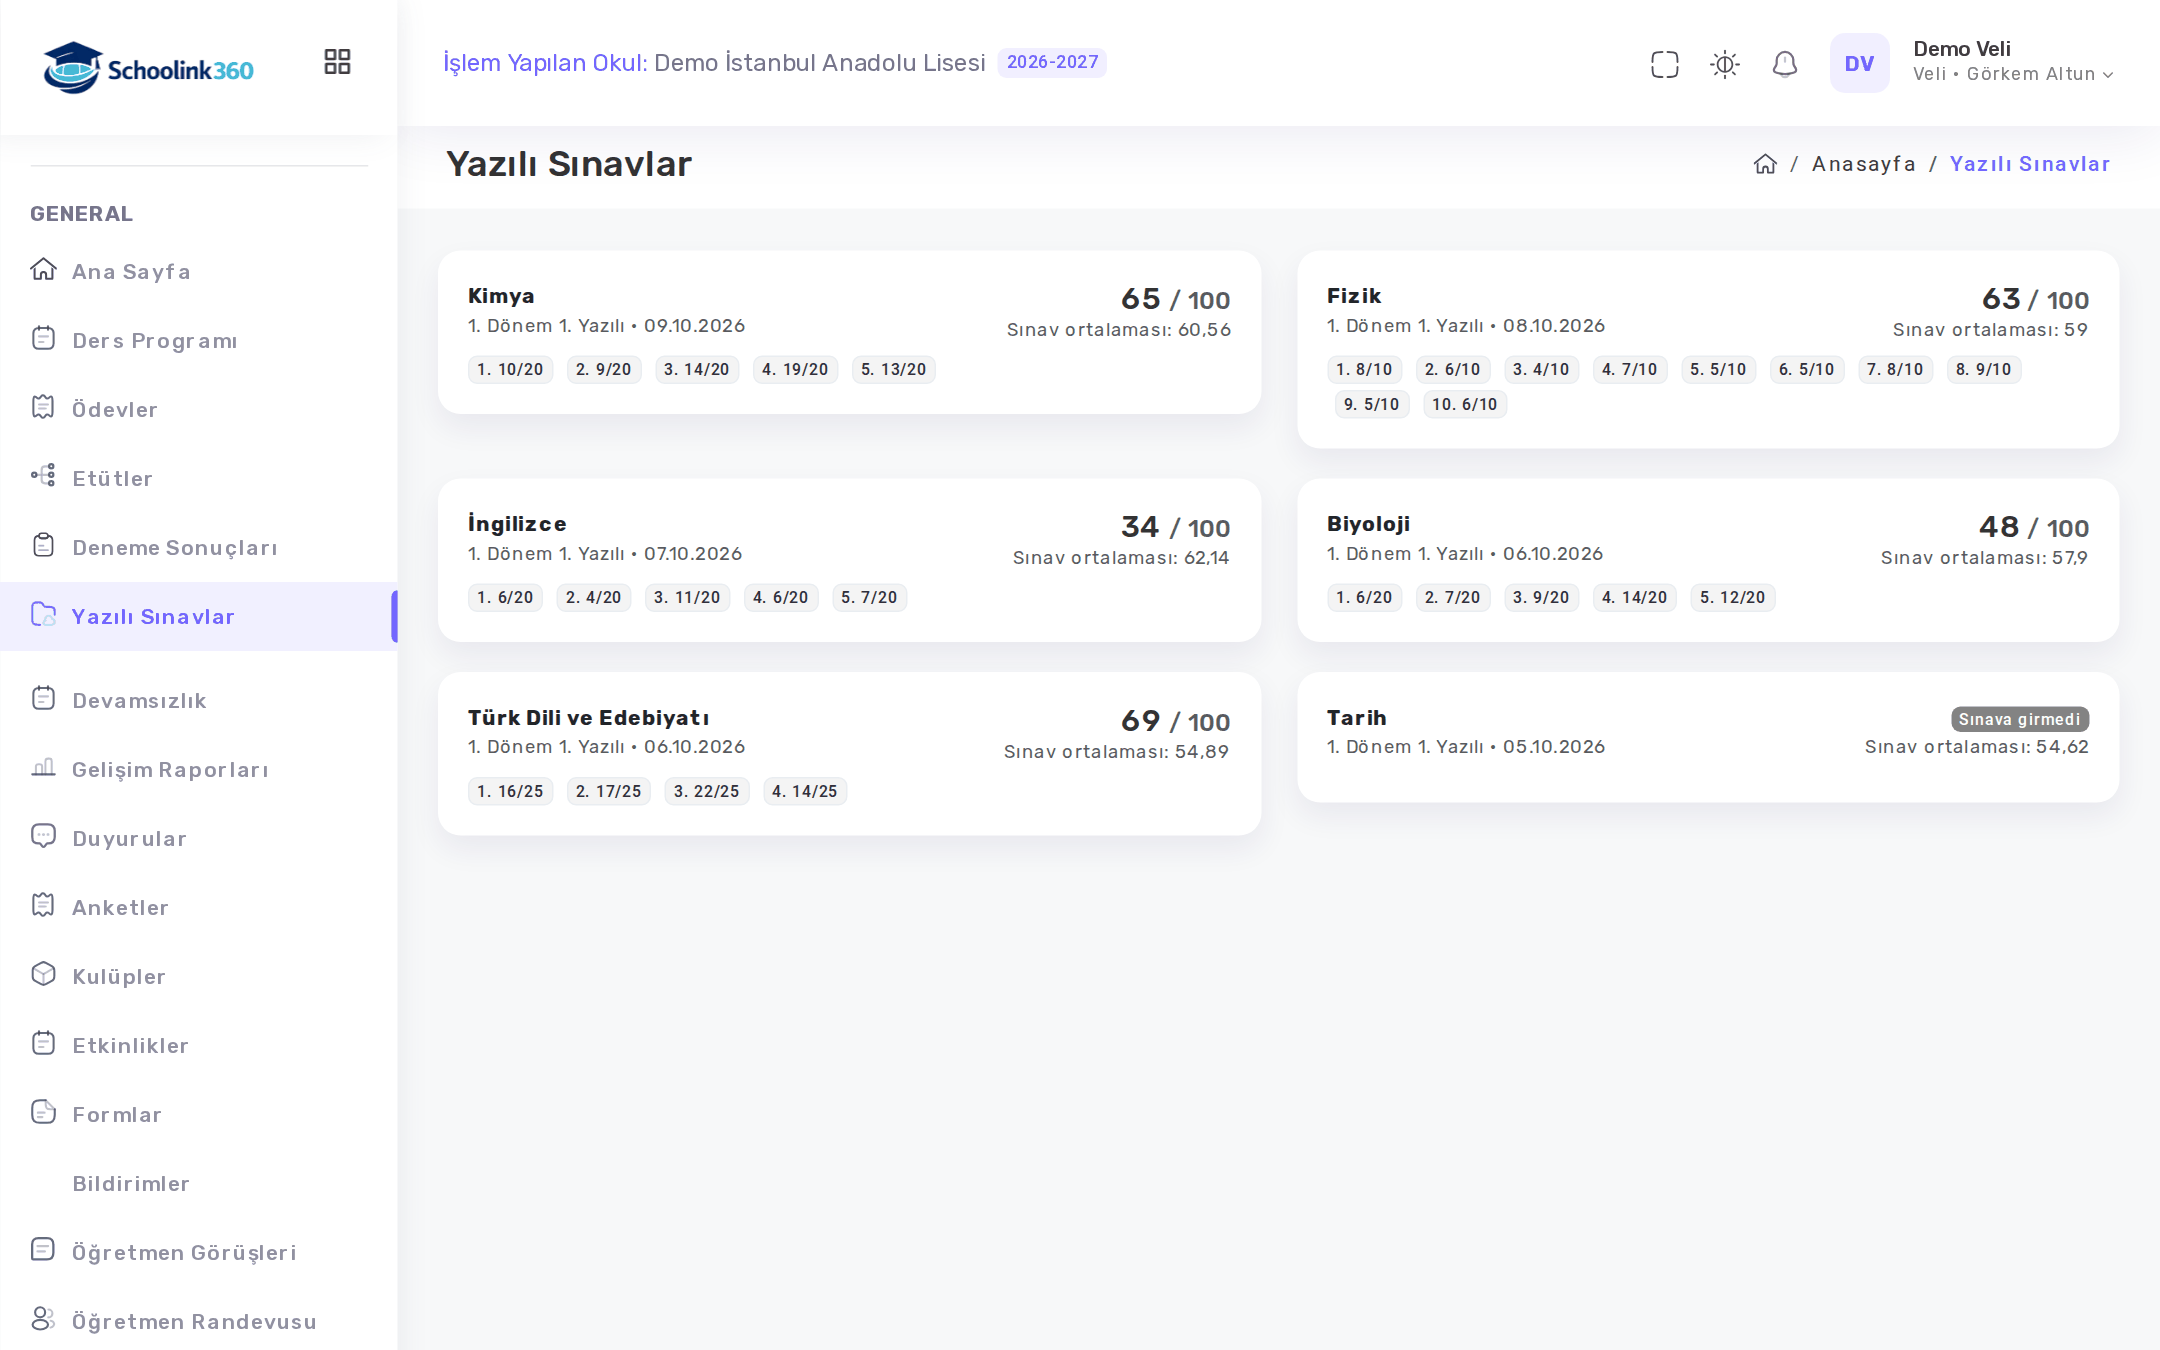Select the 2026-2027 academic year badge

tap(1052, 62)
